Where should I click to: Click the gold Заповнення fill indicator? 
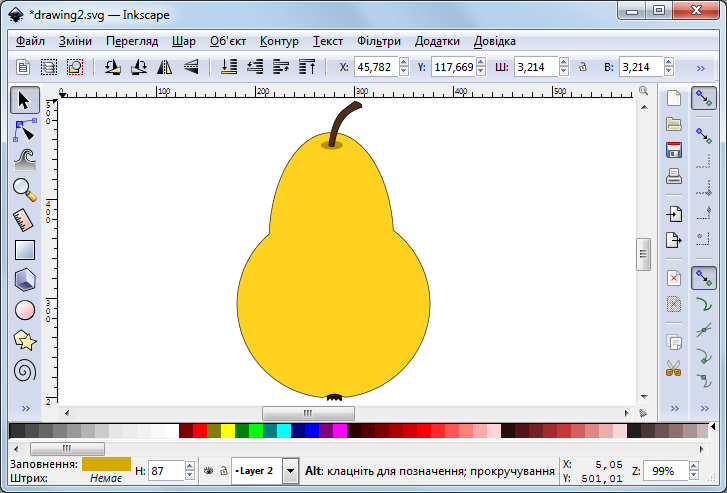tap(106, 464)
